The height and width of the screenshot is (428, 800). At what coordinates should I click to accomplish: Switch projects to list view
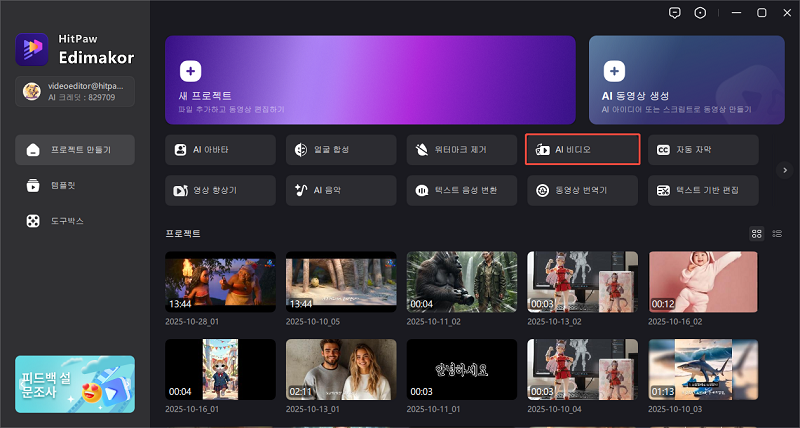pos(777,234)
